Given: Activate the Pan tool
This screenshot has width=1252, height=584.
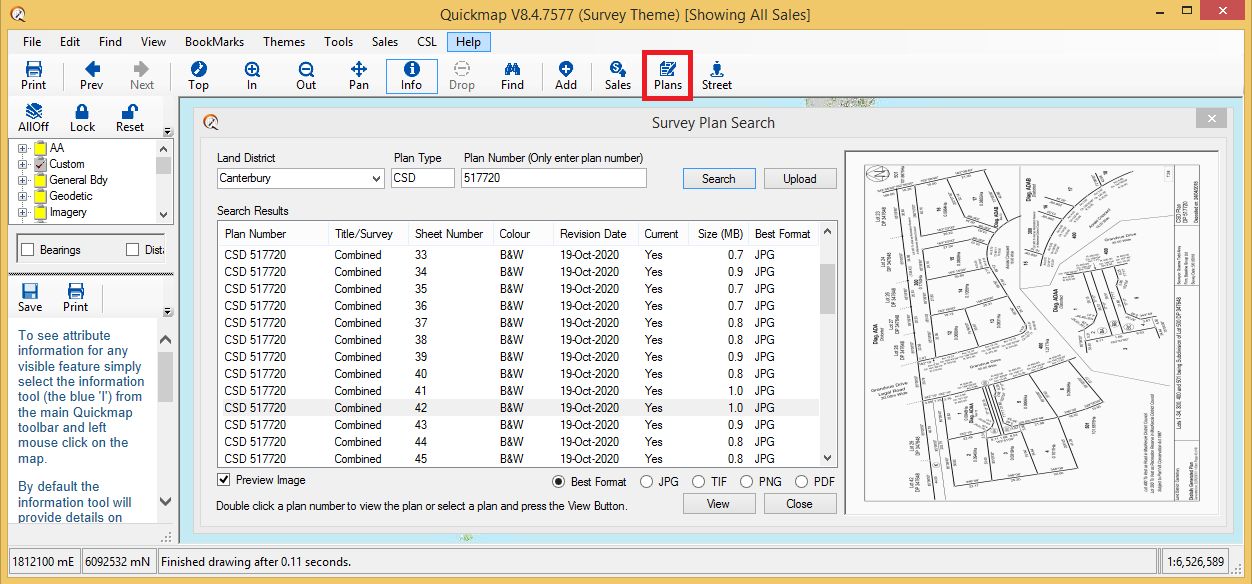Looking at the screenshot, I should pos(358,75).
